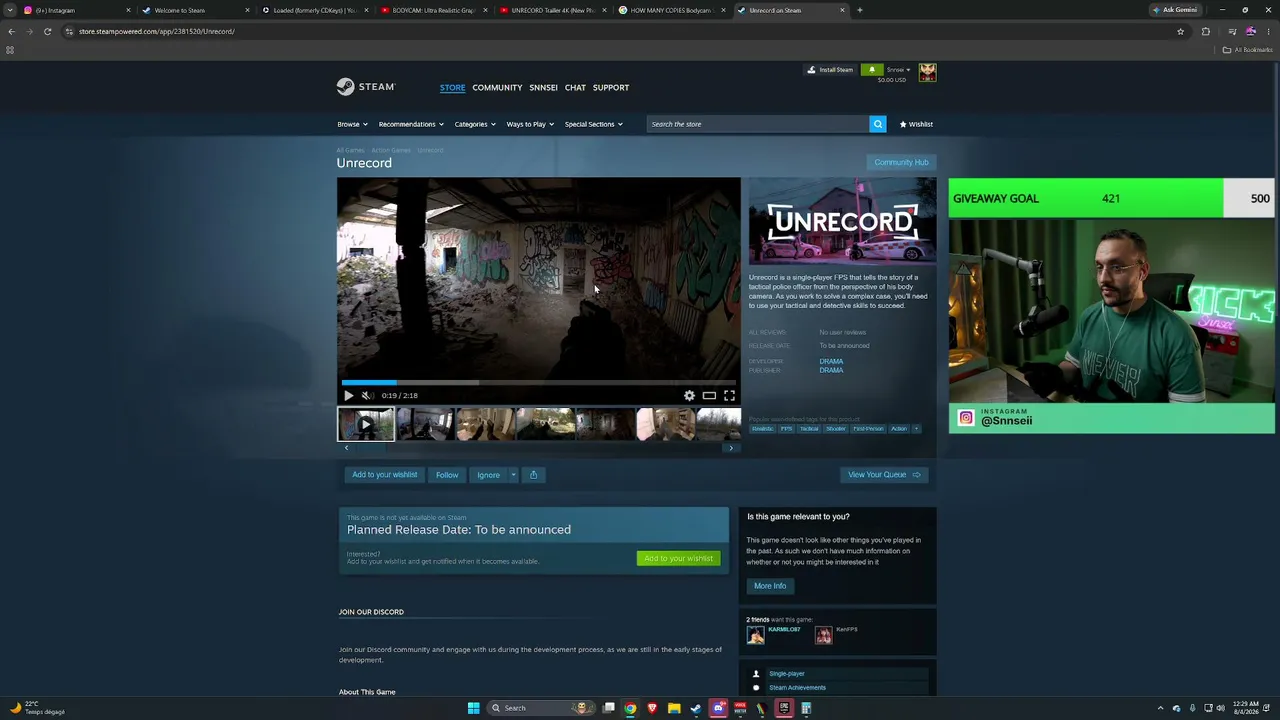Open Brave browser from the taskbar

coord(652,708)
